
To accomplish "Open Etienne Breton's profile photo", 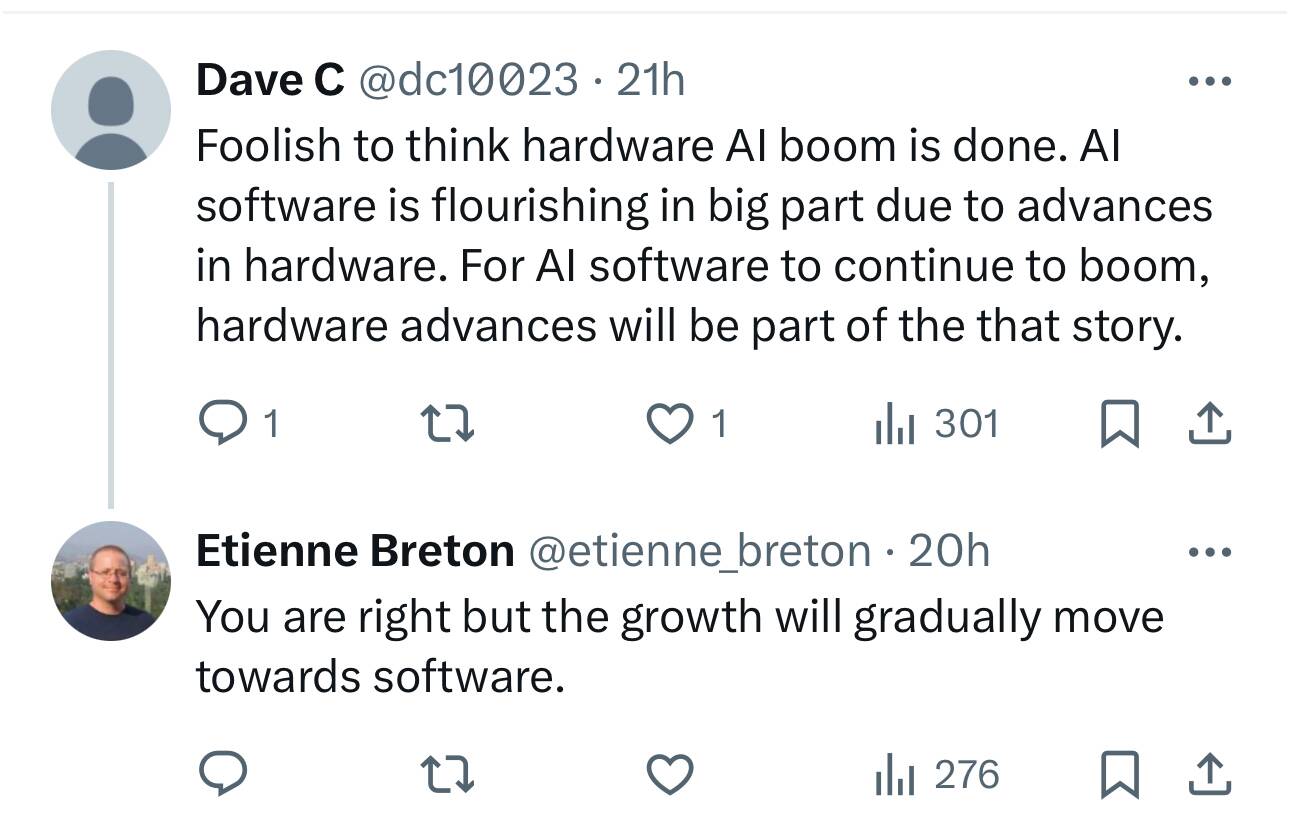I will point(111,581).
